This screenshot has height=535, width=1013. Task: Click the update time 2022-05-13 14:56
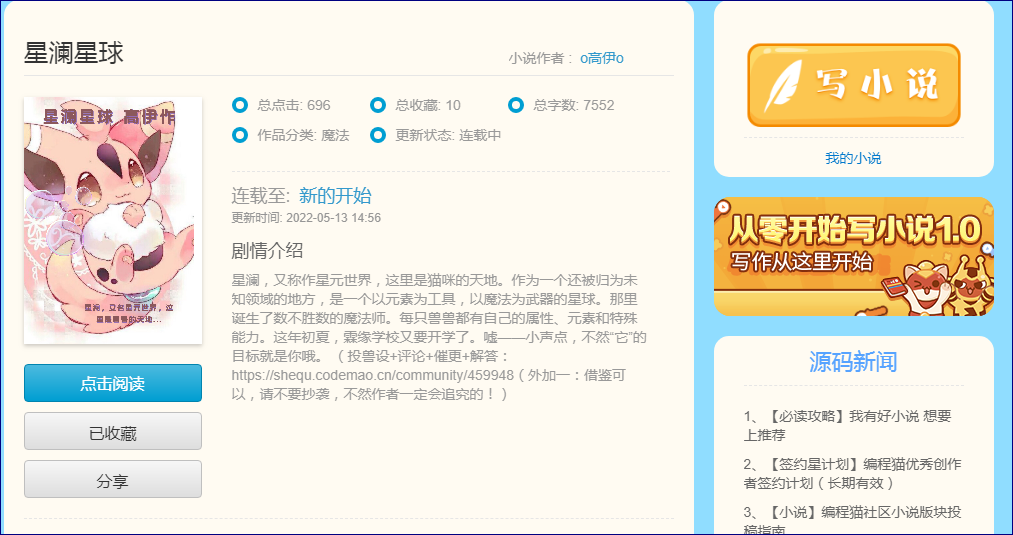333,218
